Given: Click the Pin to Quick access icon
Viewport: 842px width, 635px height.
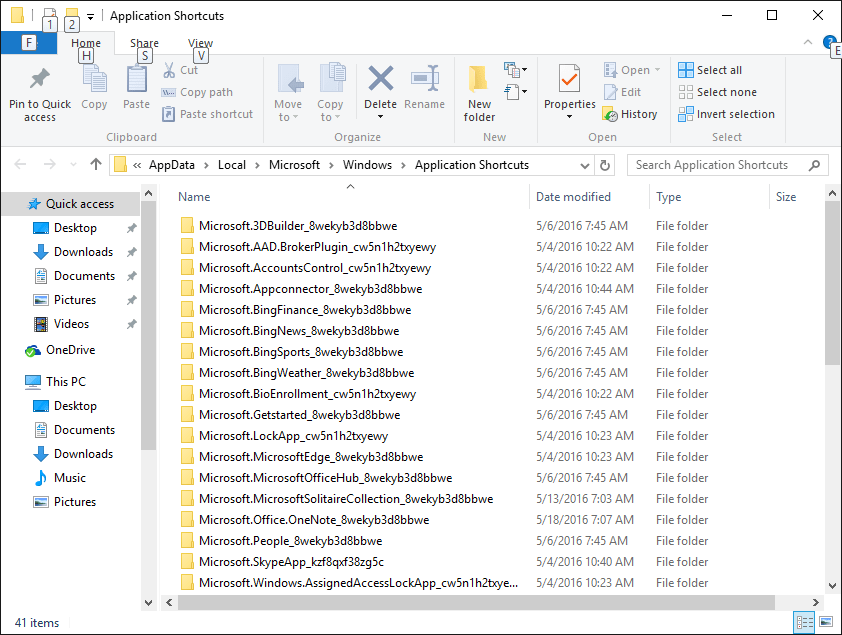Looking at the screenshot, I should tap(40, 79).
